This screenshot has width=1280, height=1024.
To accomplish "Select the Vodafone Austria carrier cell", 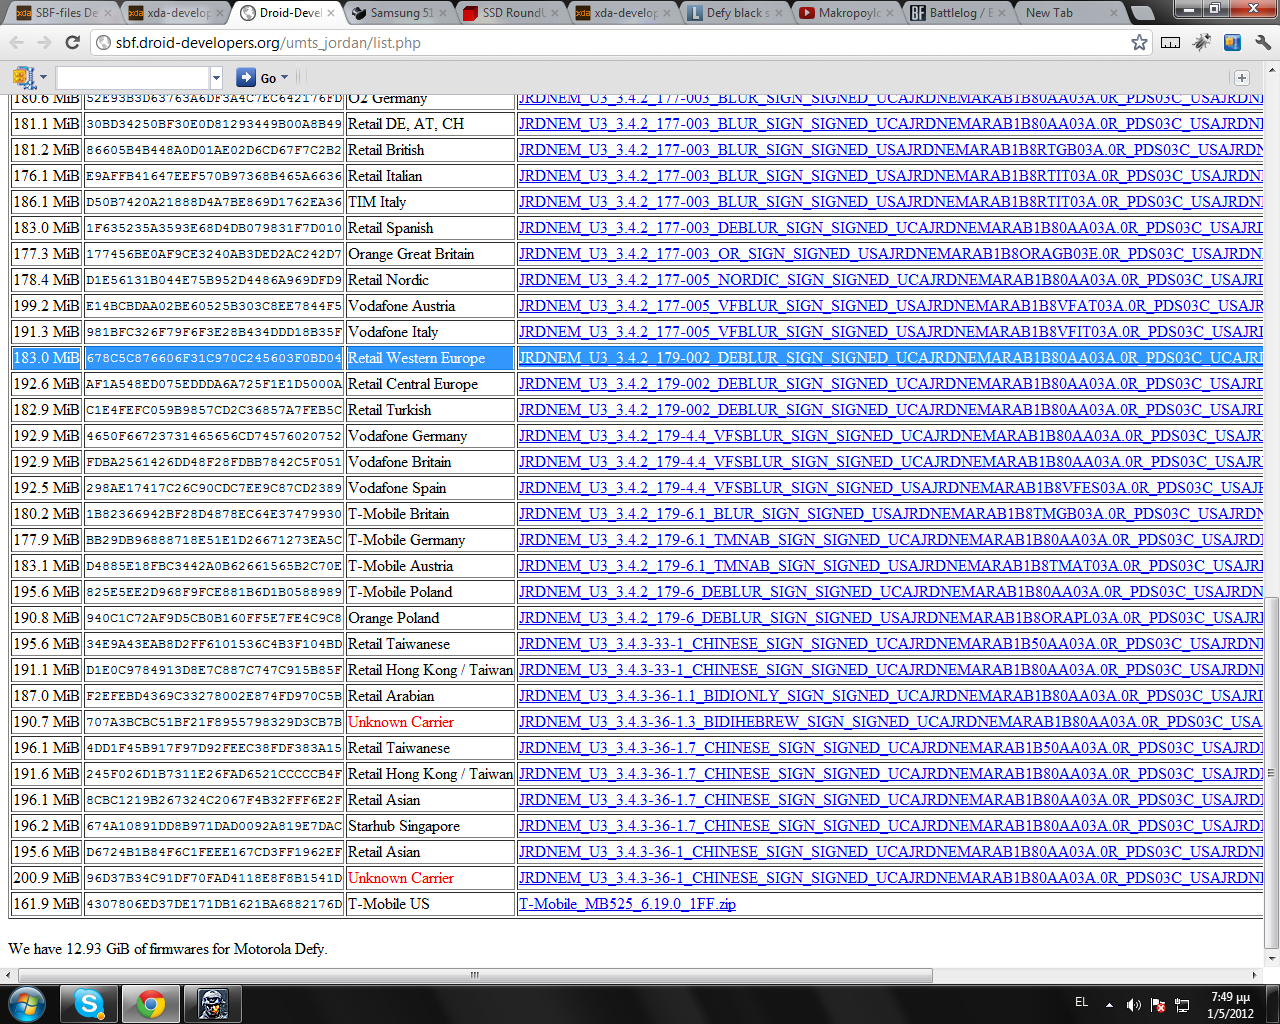I will [430, 306].
